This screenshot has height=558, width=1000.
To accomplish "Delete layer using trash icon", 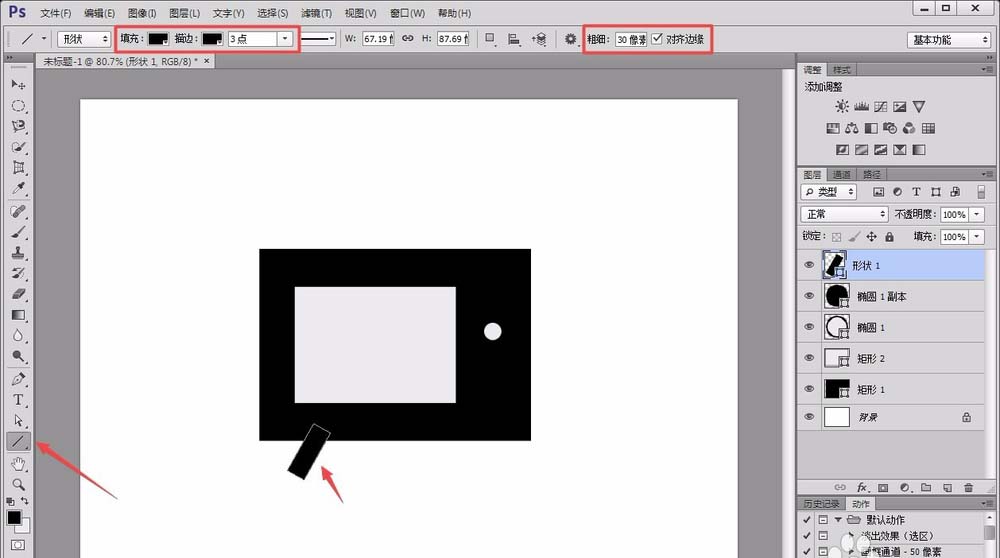I will pyautogui.click(x=968, y=487).
